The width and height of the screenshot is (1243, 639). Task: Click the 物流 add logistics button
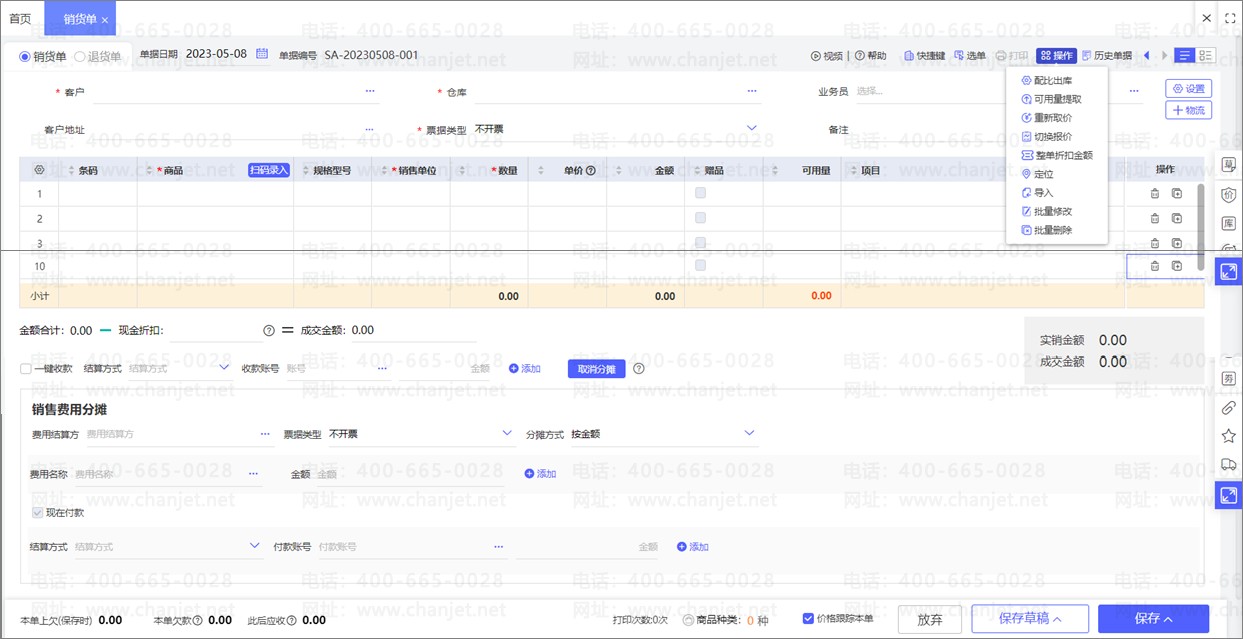tap(1188, 110)
